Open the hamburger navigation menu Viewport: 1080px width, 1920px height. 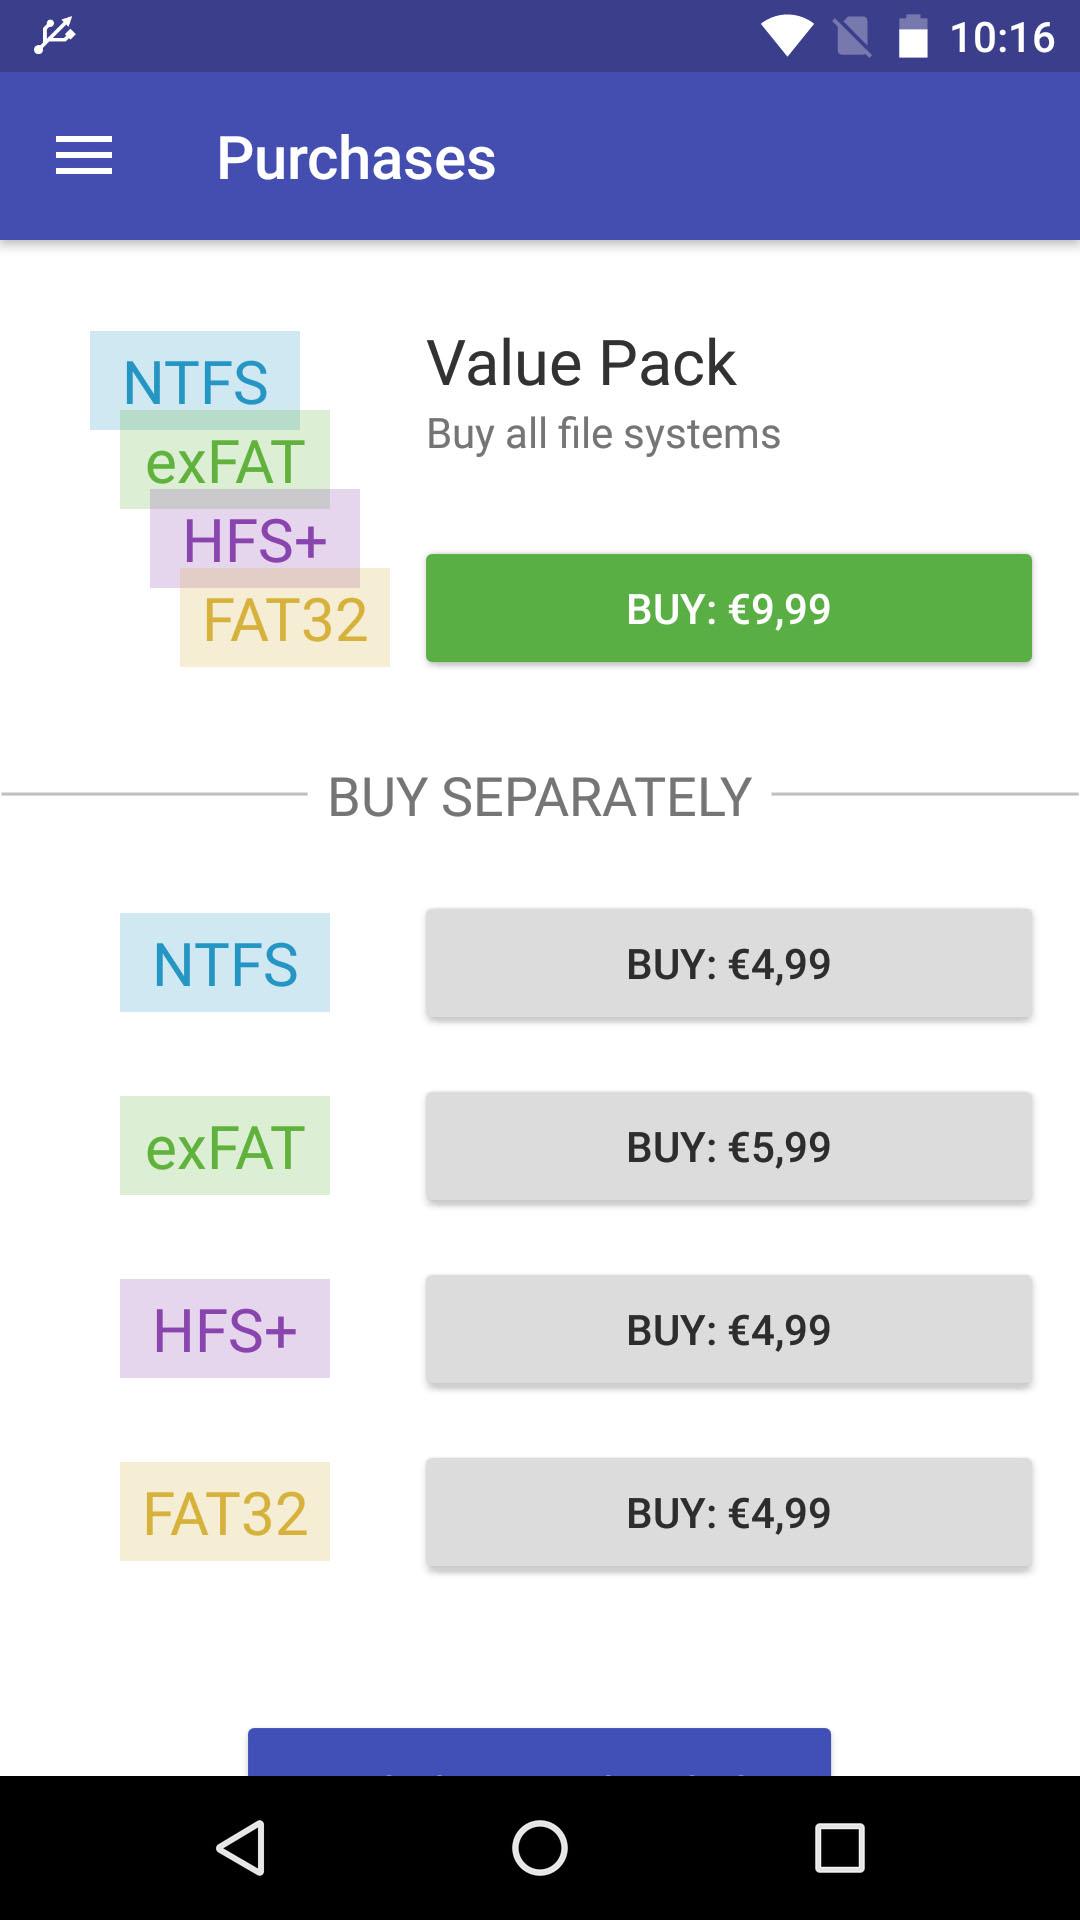(x=84, y=157)
